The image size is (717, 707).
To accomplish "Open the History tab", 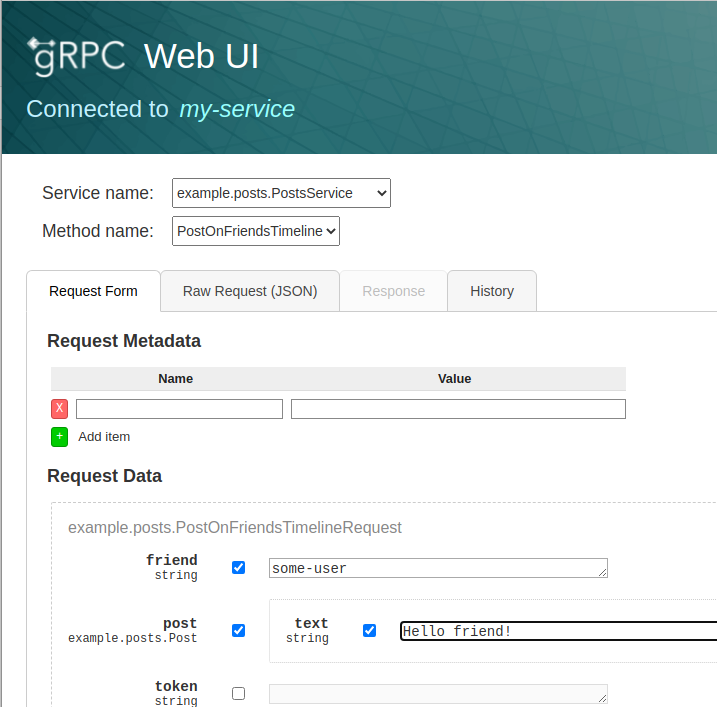I will point(492,291).
